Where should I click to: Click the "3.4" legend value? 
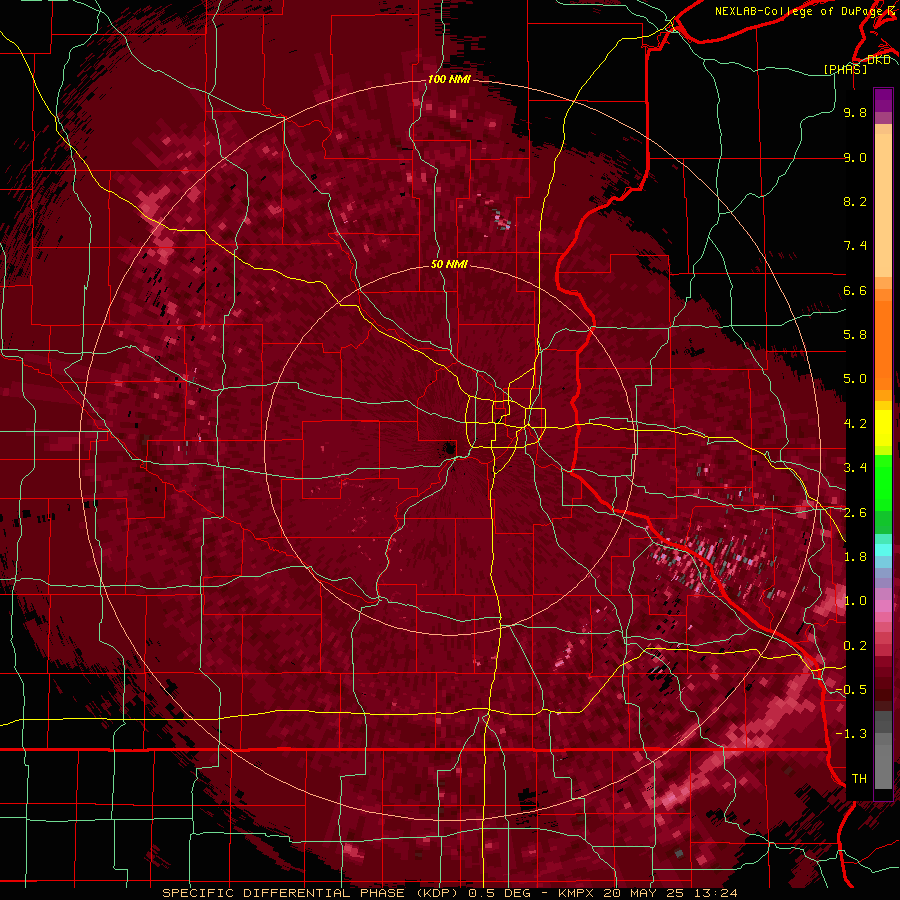click(855, 468)
